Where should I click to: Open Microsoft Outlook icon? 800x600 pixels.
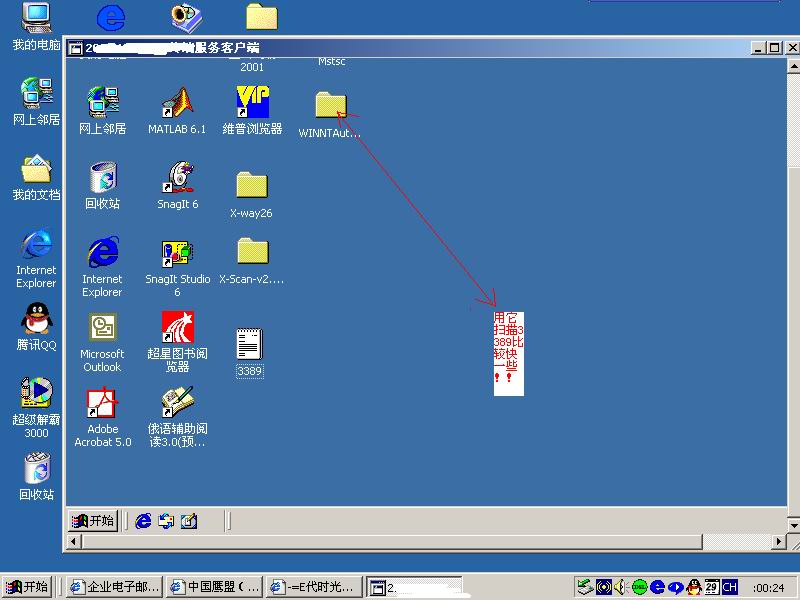pyautogui.click(x=102, y=329)
